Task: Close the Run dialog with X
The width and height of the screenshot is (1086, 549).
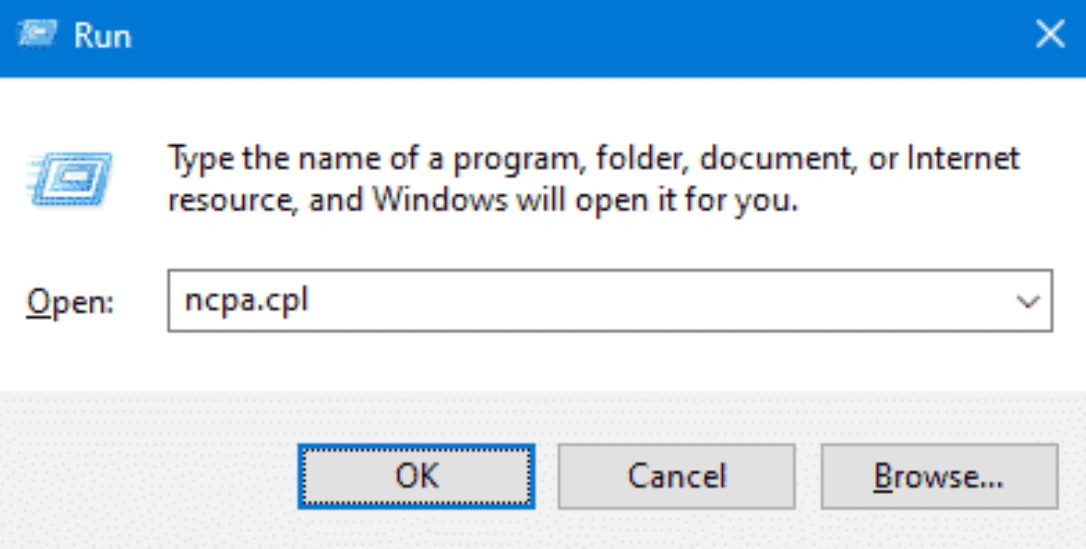Action: [x=1050, y=34]
